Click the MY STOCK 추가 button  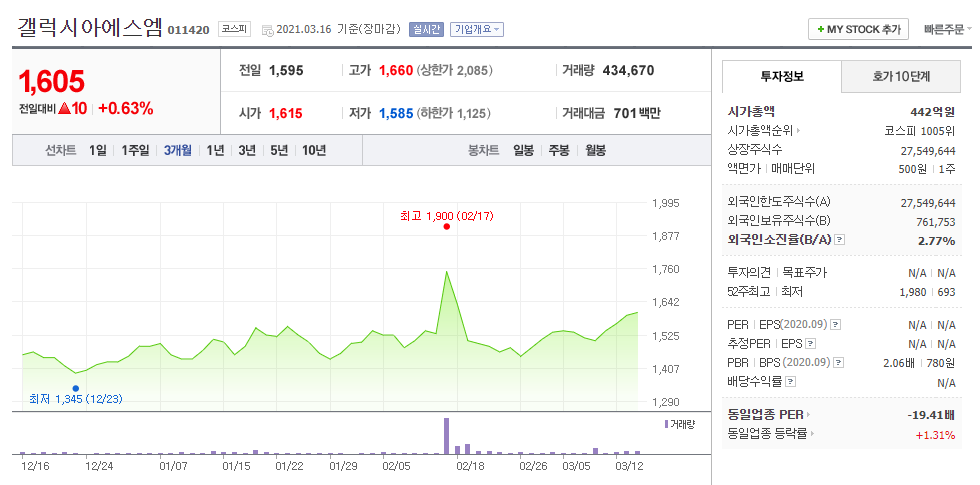858,29
